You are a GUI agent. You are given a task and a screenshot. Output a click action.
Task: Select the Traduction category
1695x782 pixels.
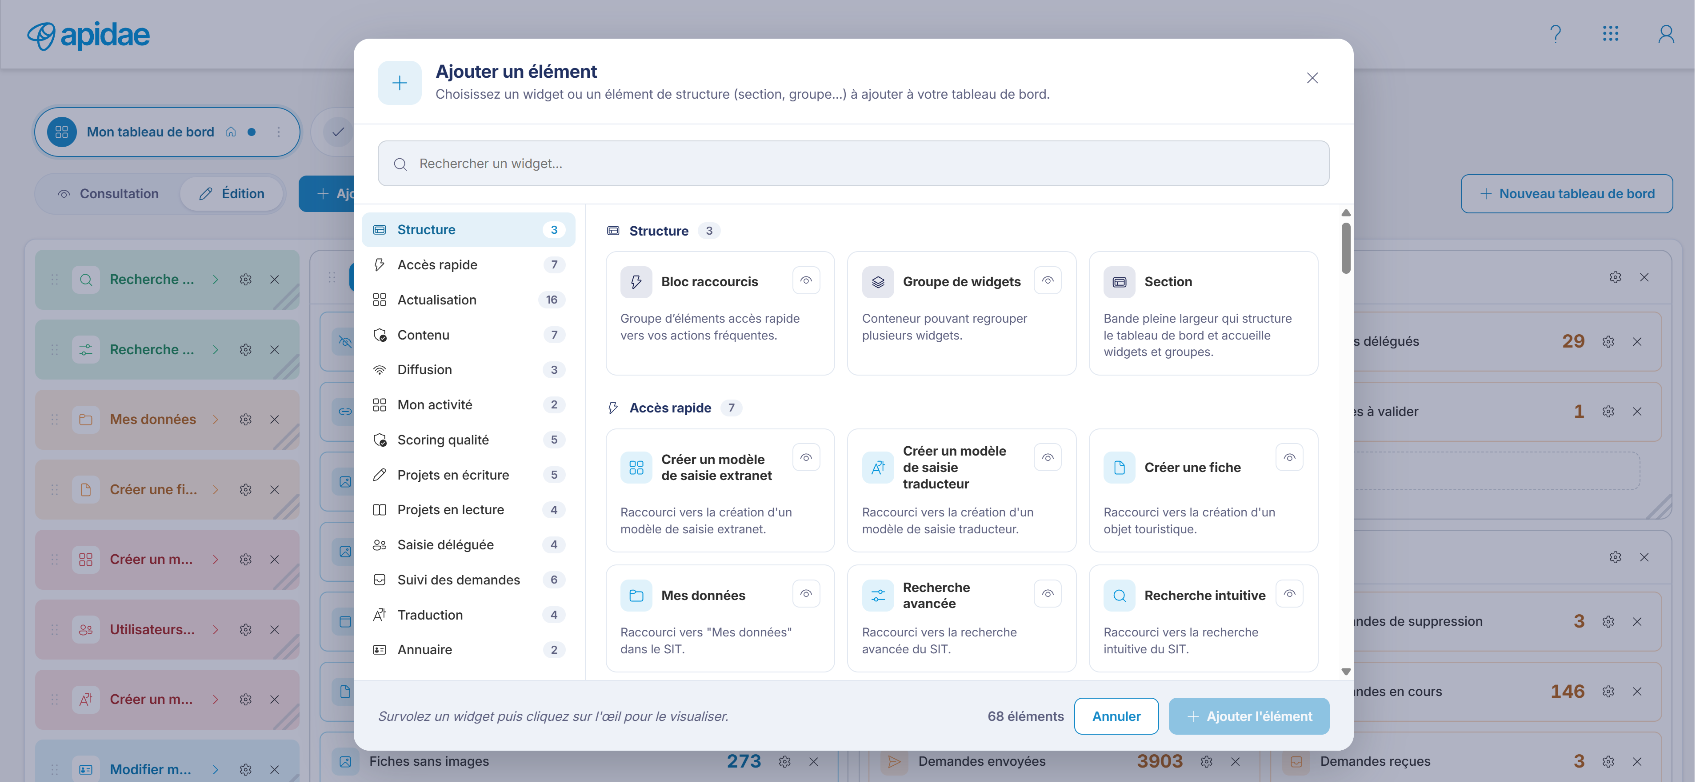[x=469, y=615]
